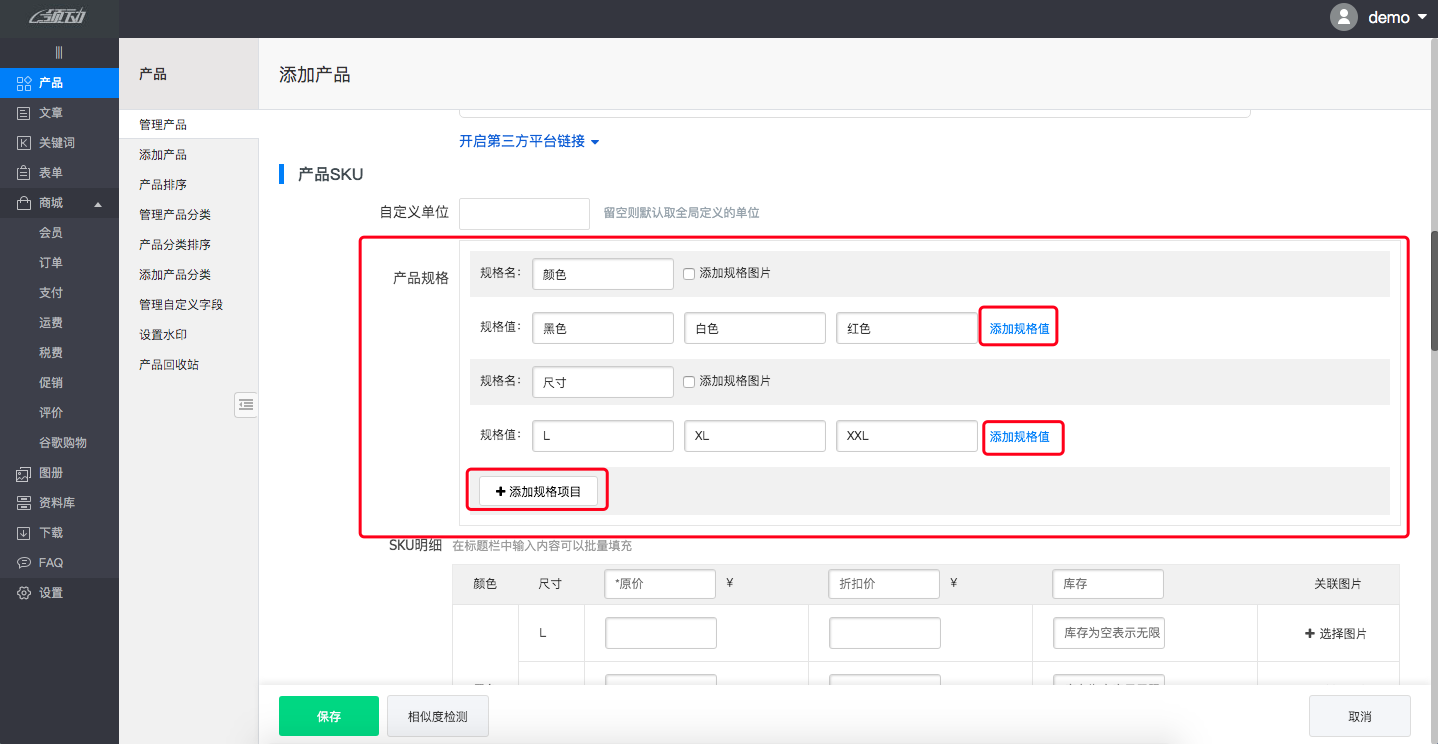This screenshot has width=1438, height=744.
Task: Enable spec image checkbox for 尺寸
Action: coord(689,381)
